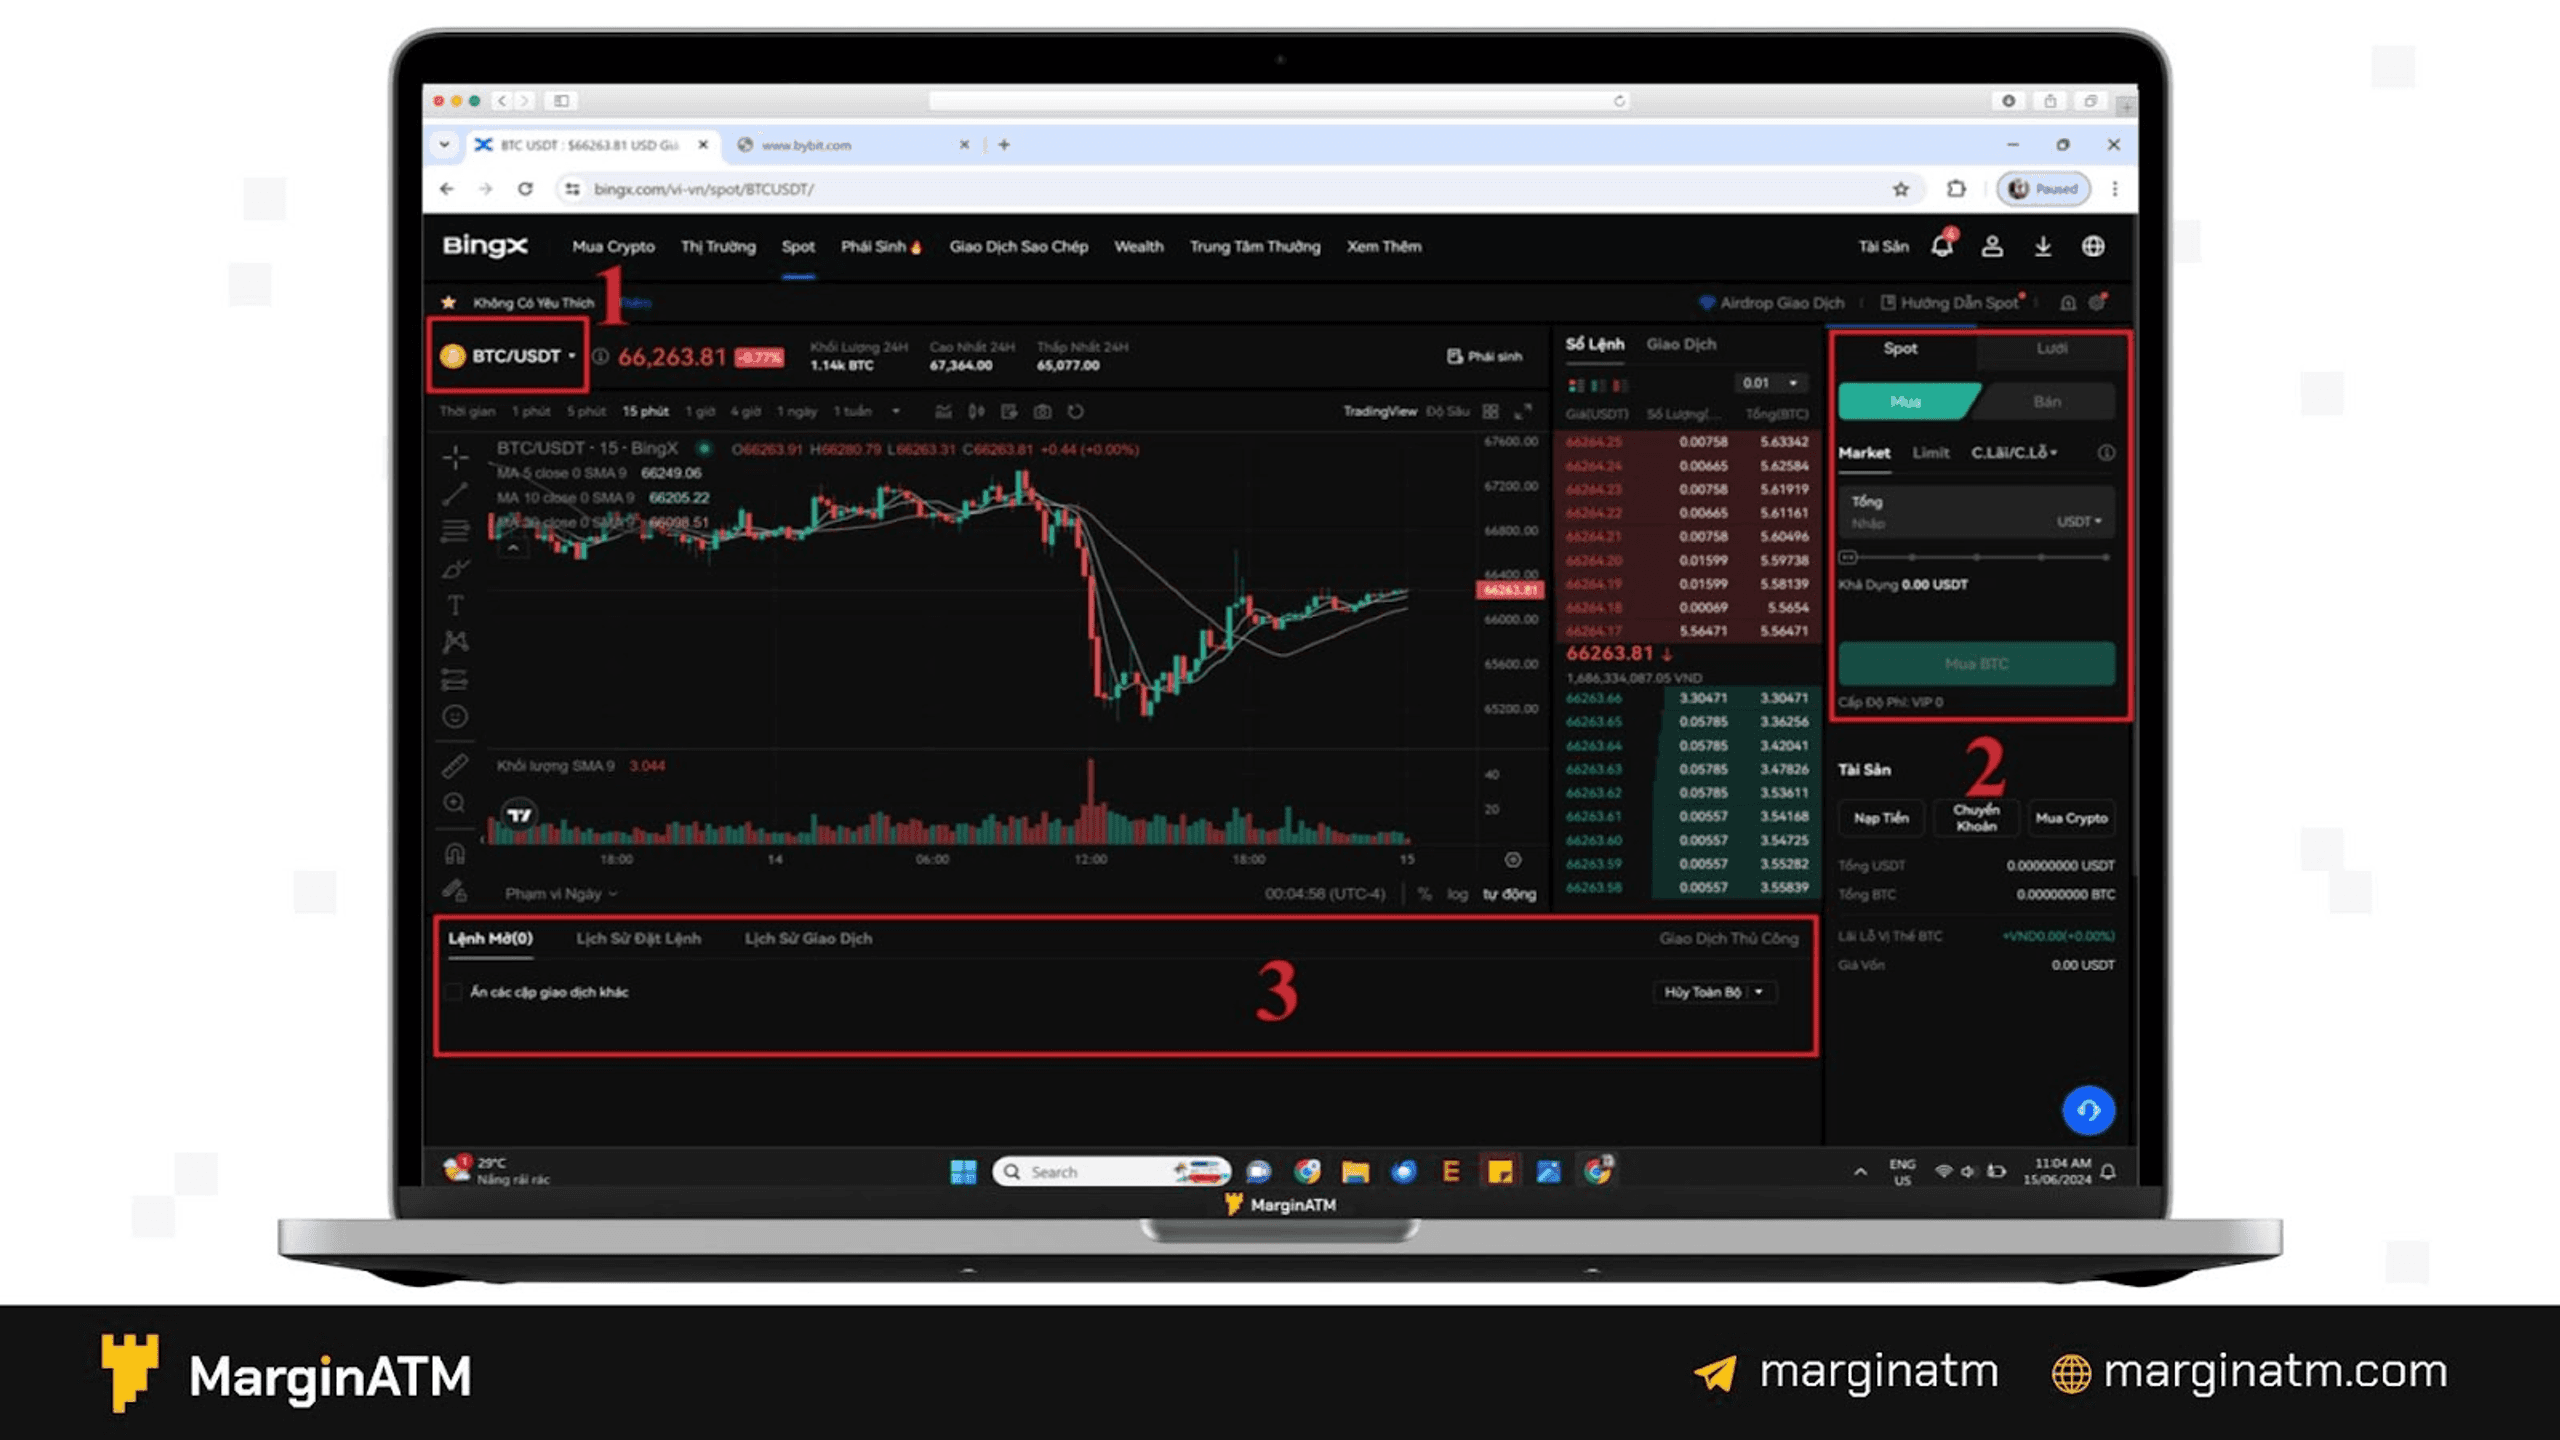
Task: Toggle log scale on chart
Action: pos(1458,894)
